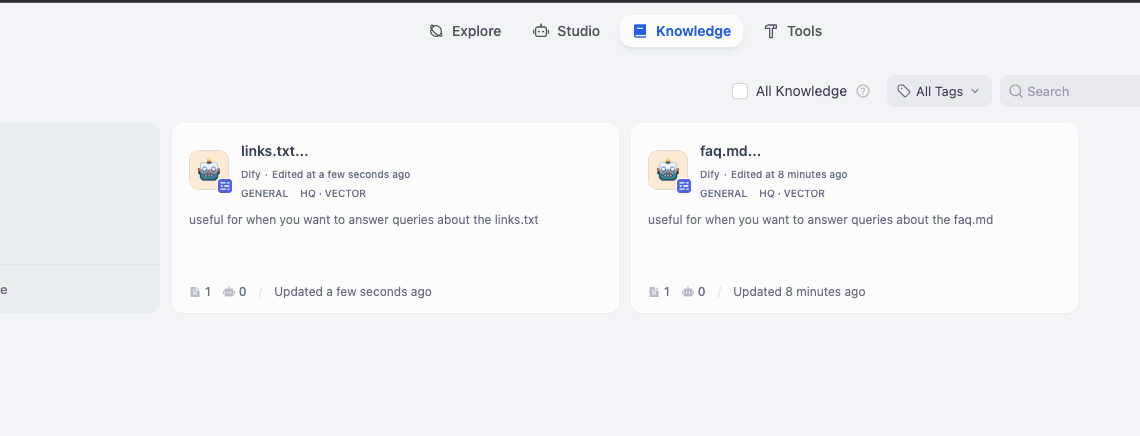
Task: Click the Tools hammer icon
Action: click(x=771, y=31)
